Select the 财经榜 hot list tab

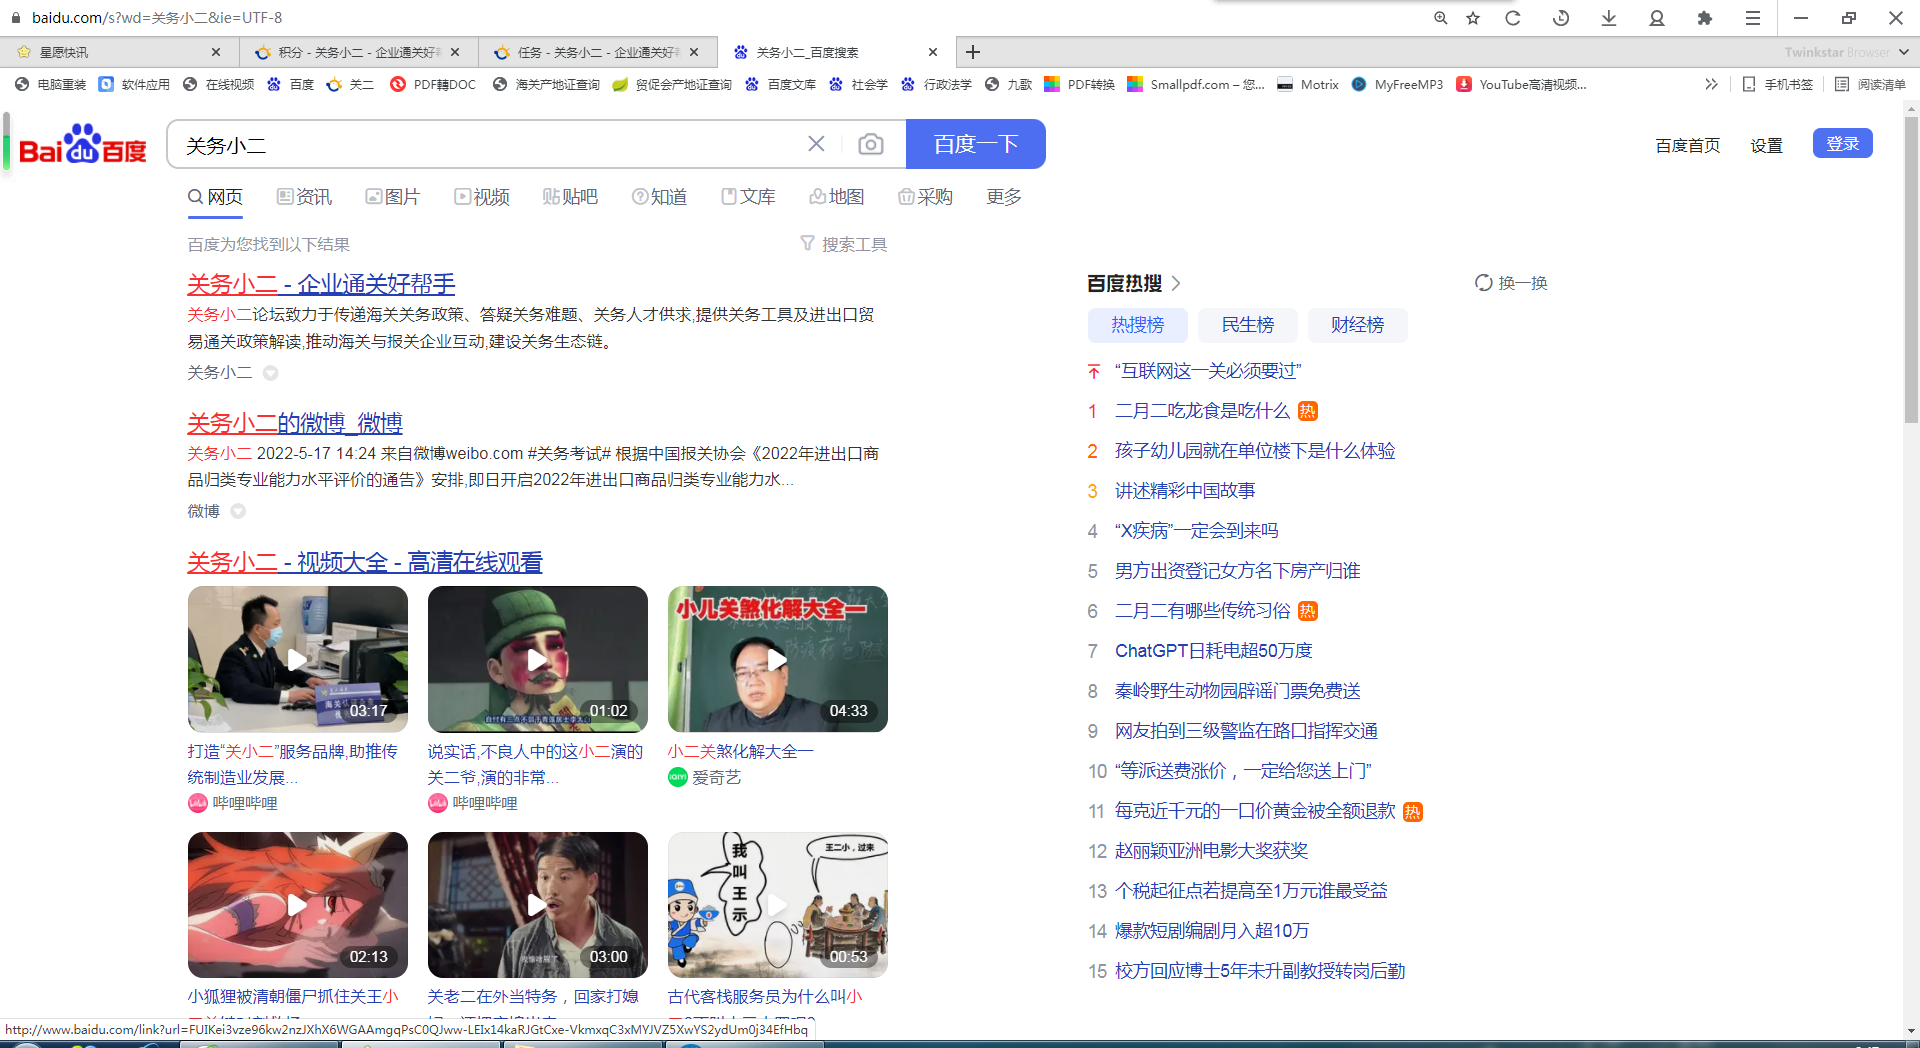[x=1357, y=325]
